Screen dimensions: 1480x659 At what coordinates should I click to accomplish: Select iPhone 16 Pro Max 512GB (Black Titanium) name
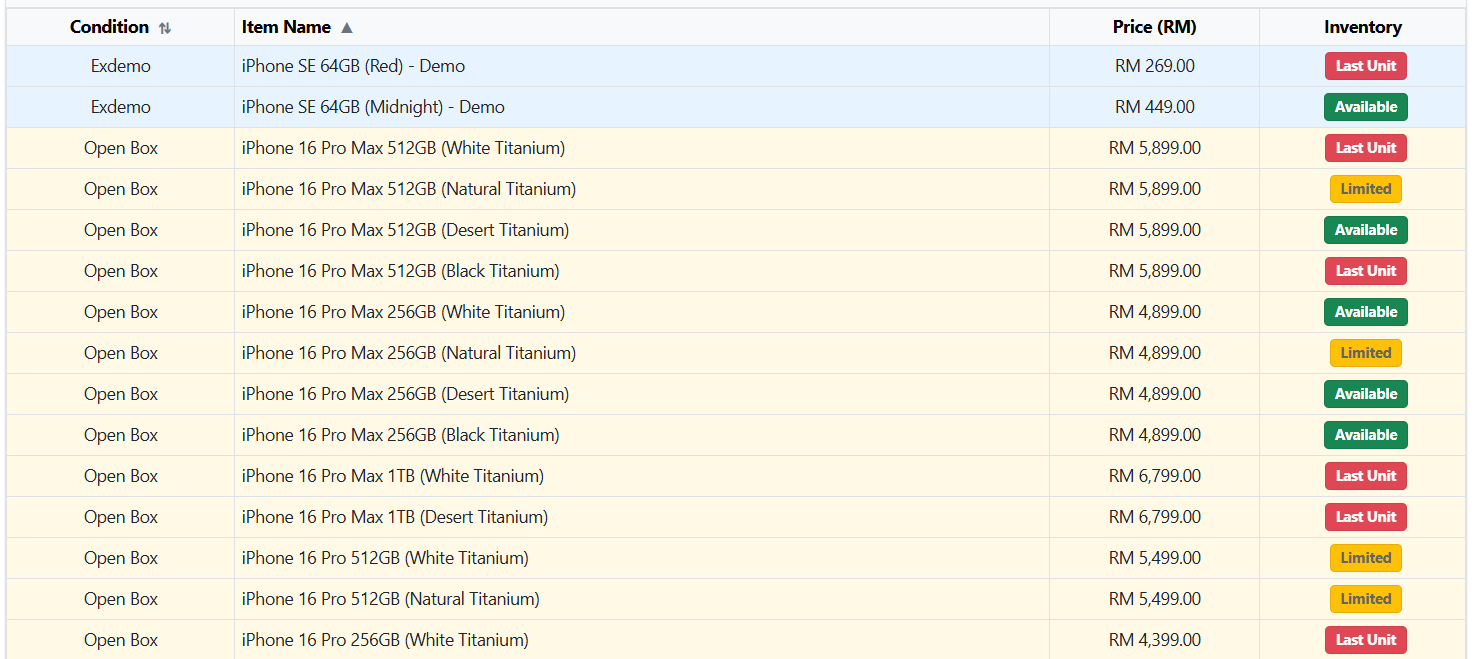pos(400,271)
